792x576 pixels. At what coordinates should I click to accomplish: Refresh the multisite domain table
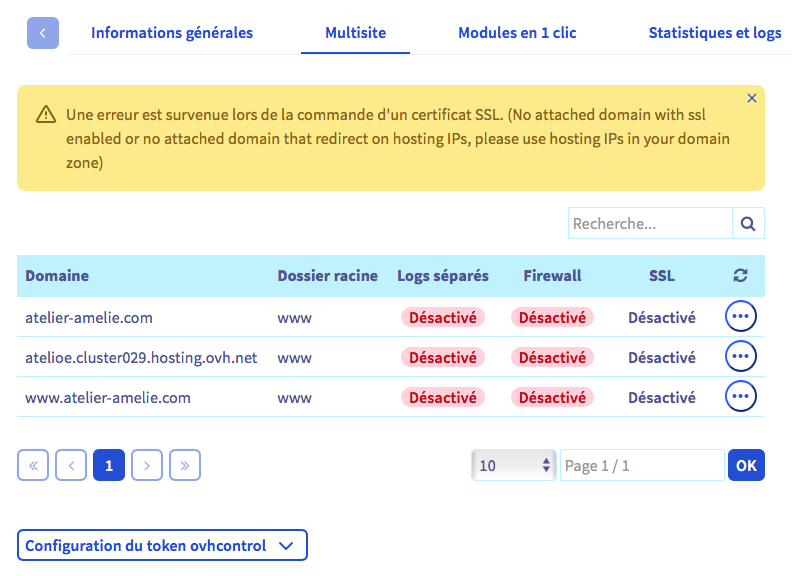[741, 276]
